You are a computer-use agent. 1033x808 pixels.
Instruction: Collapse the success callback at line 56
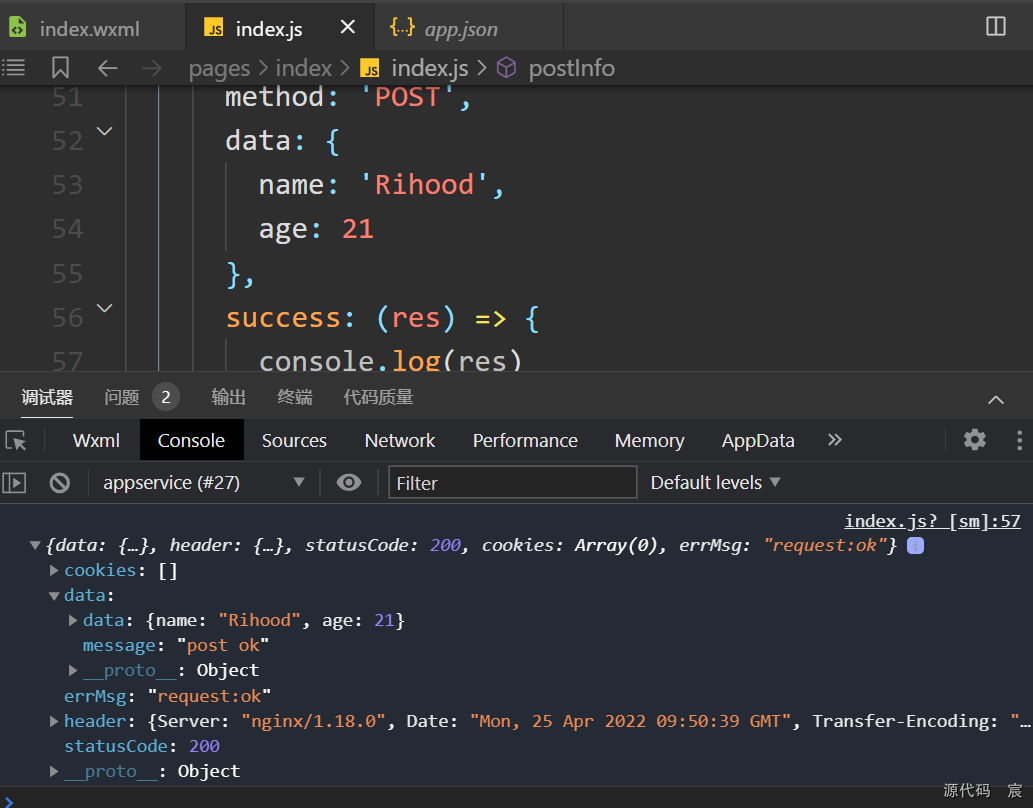click(105, 308)
